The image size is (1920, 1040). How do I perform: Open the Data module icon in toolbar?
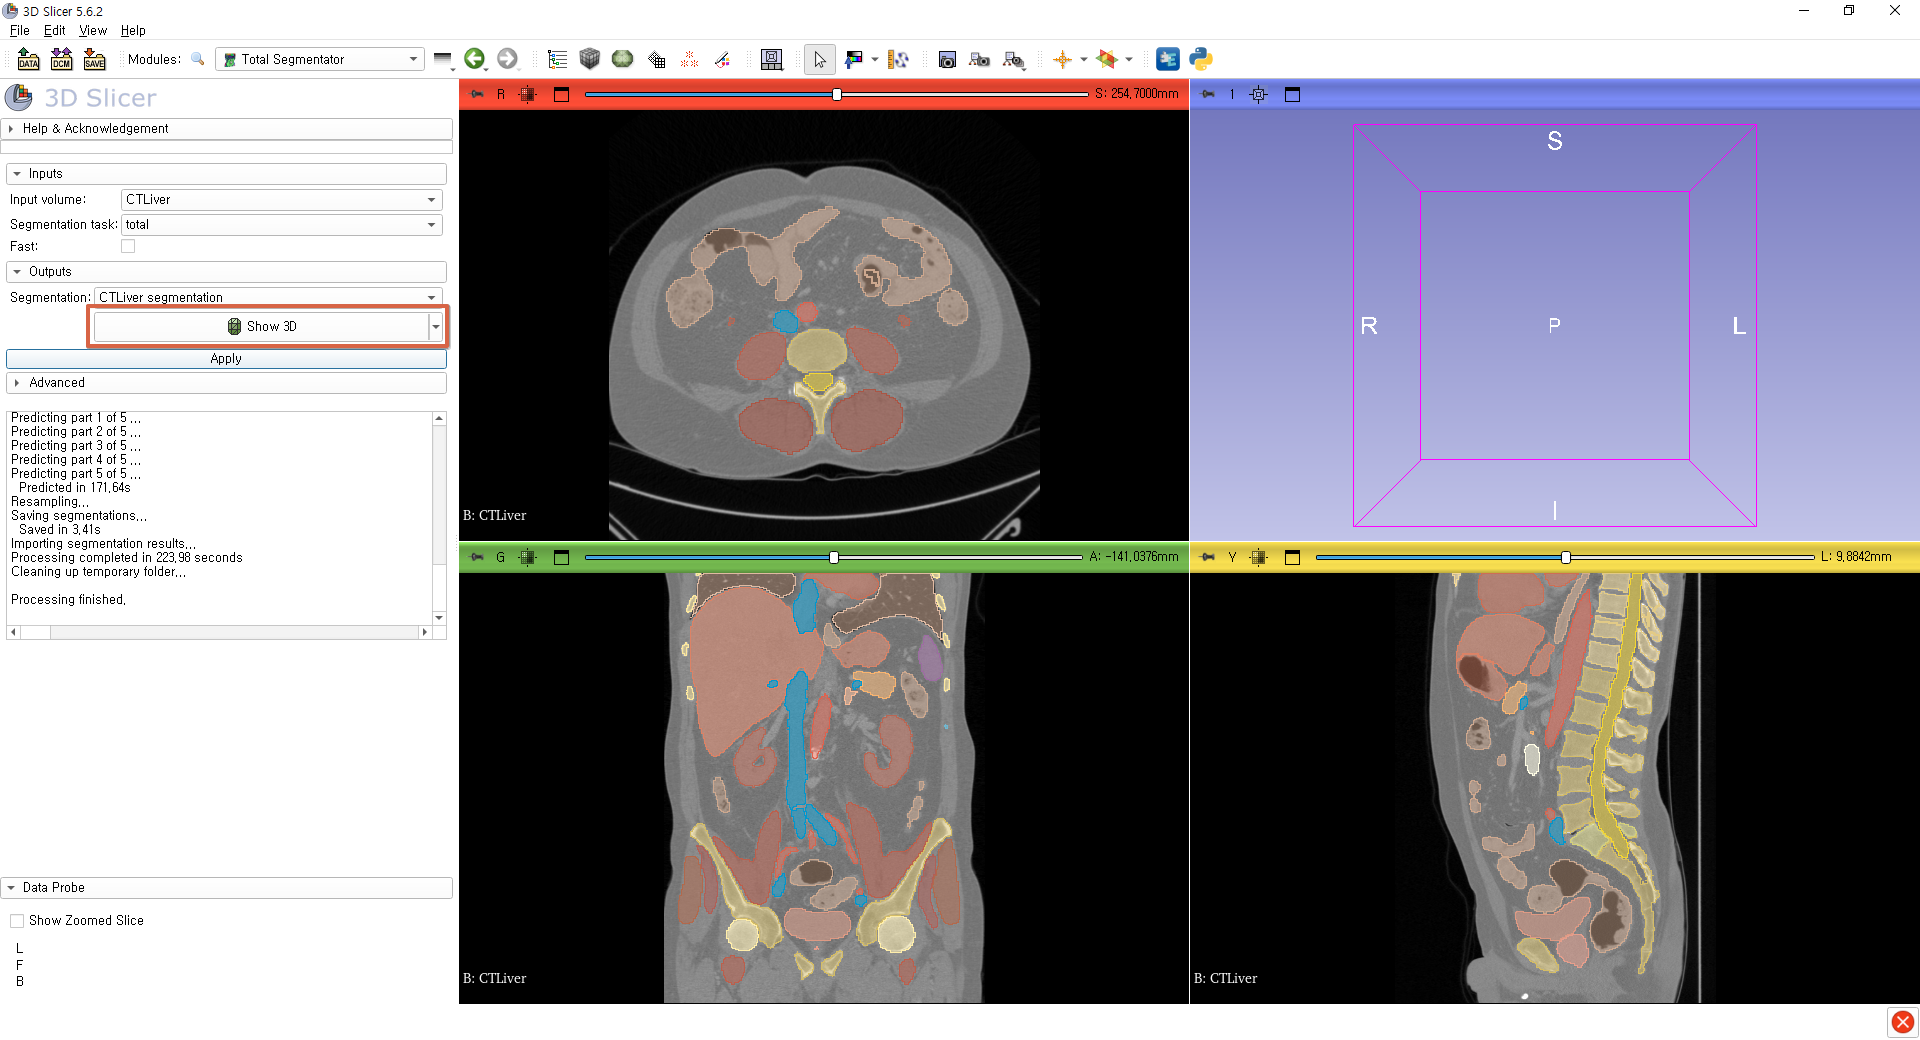(x=557, y=60)
